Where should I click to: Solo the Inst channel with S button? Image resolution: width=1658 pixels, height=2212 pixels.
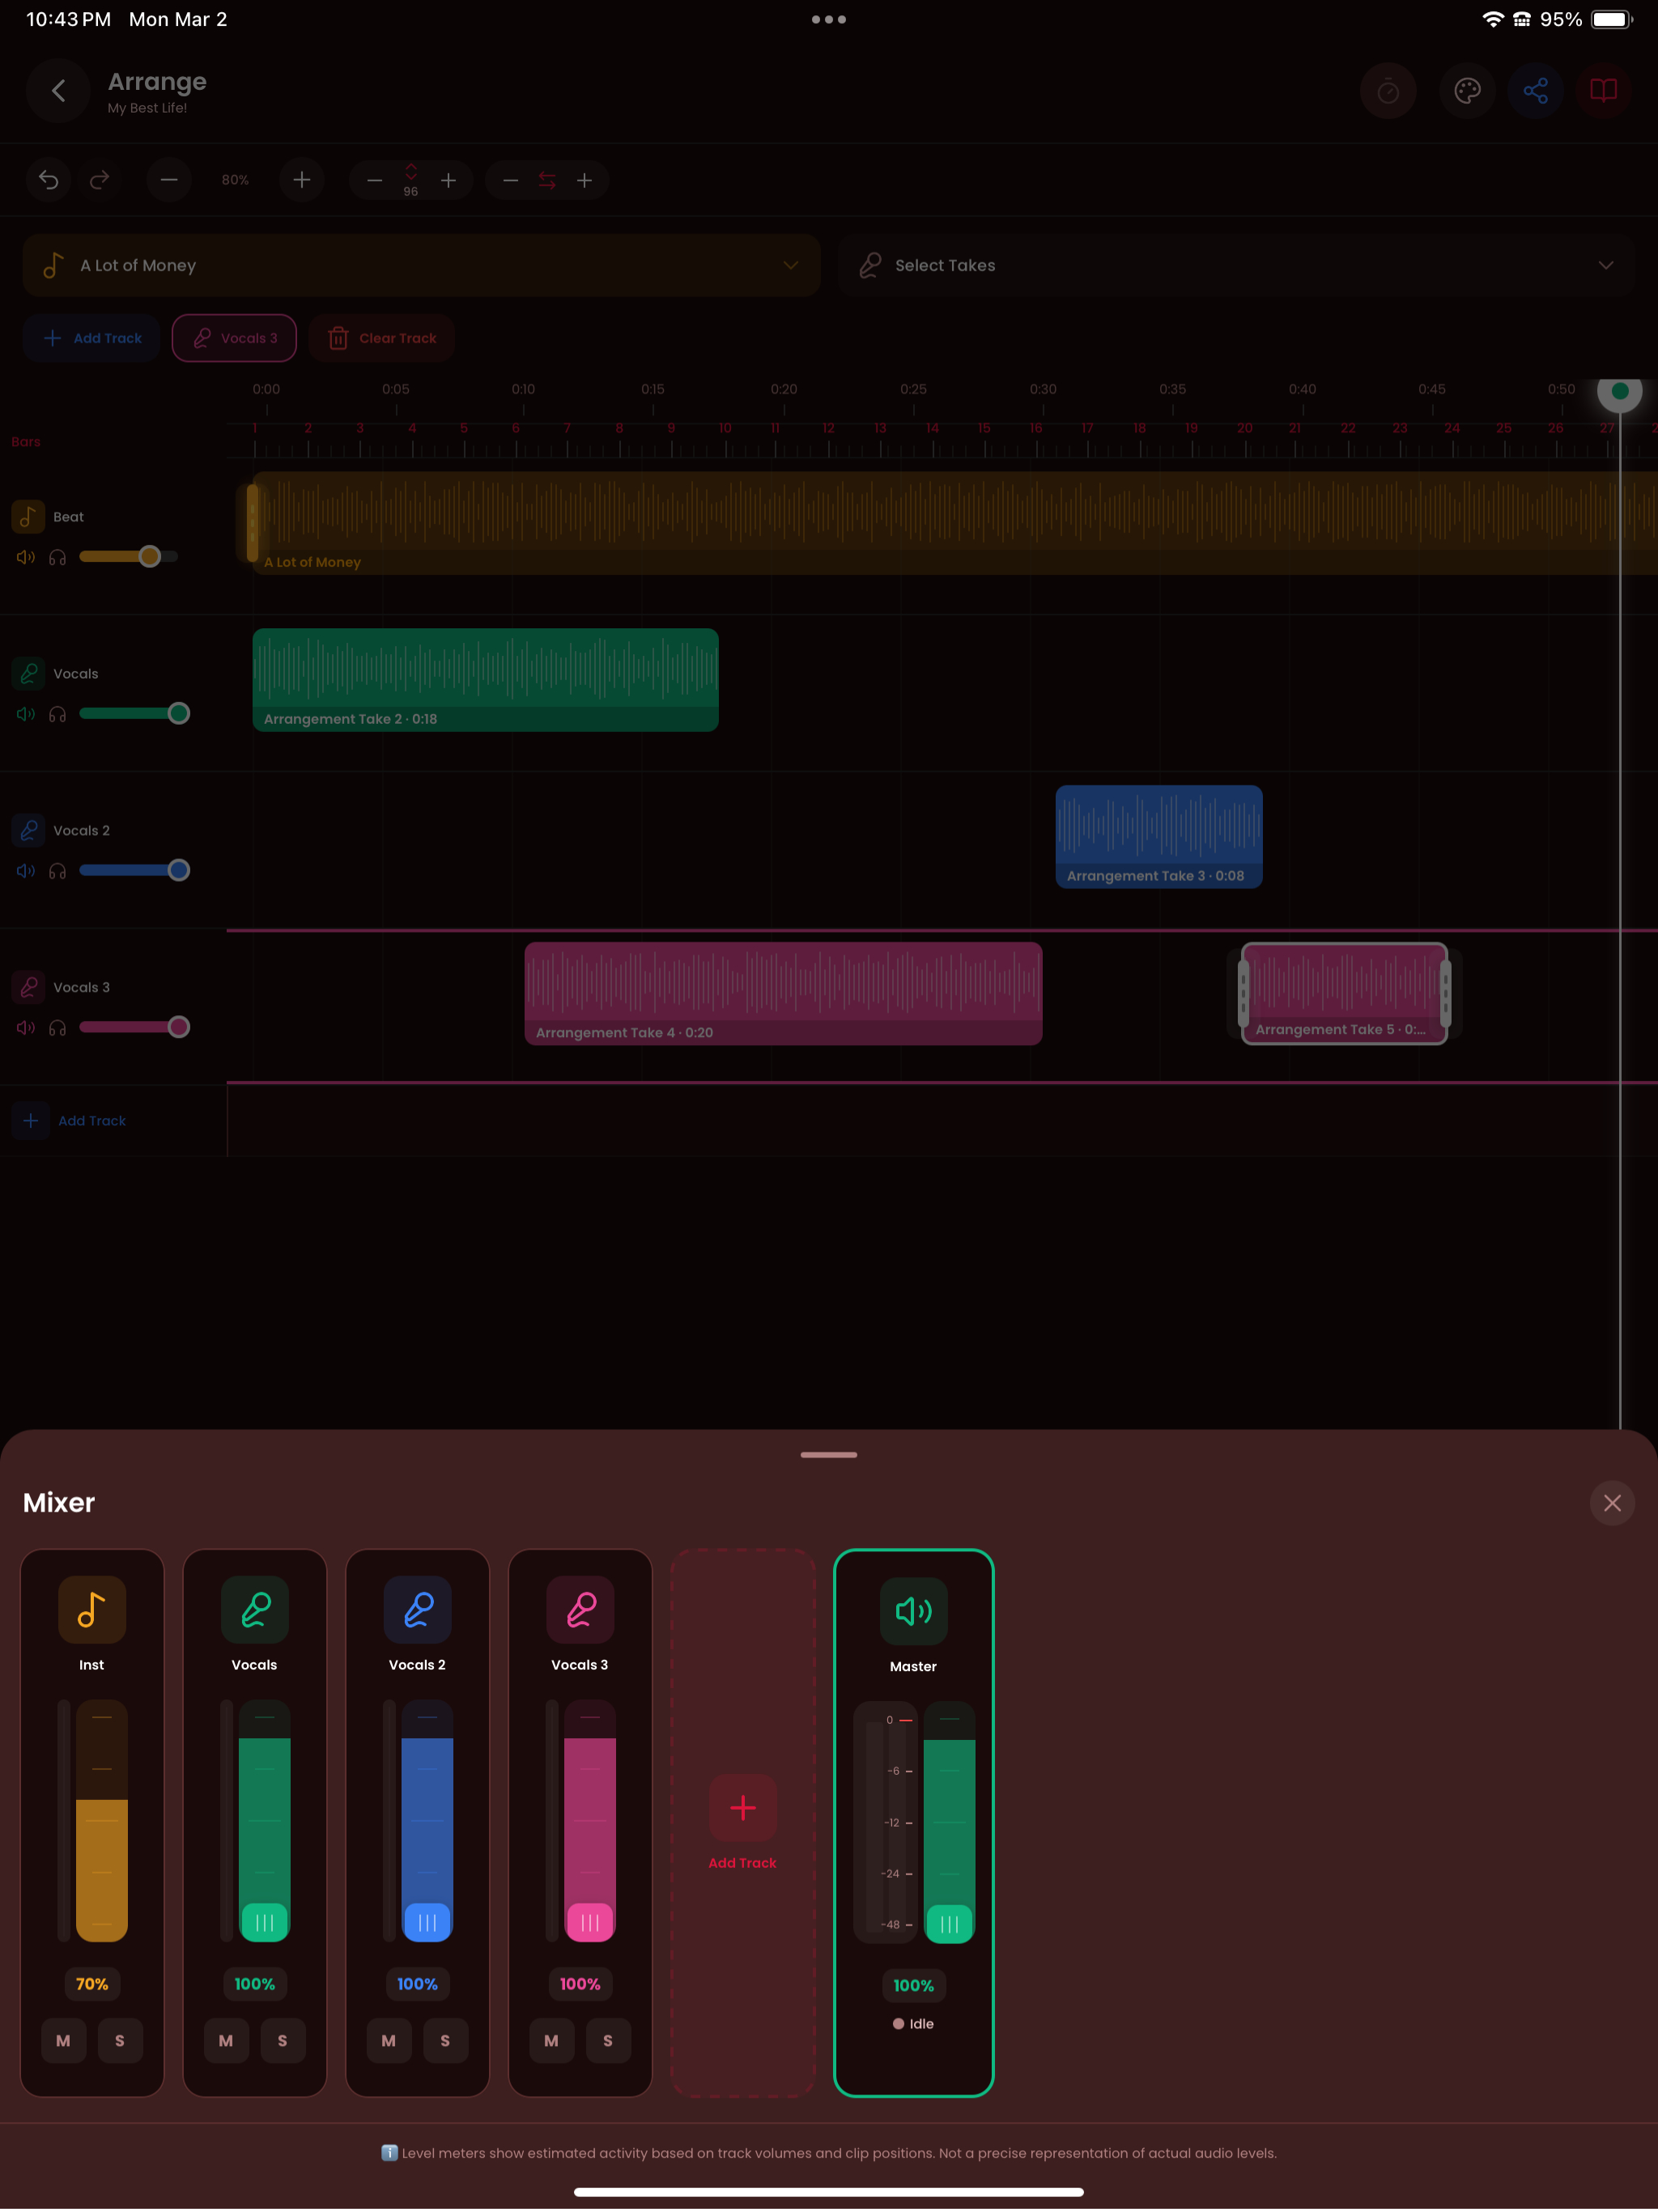[120, 2041]
